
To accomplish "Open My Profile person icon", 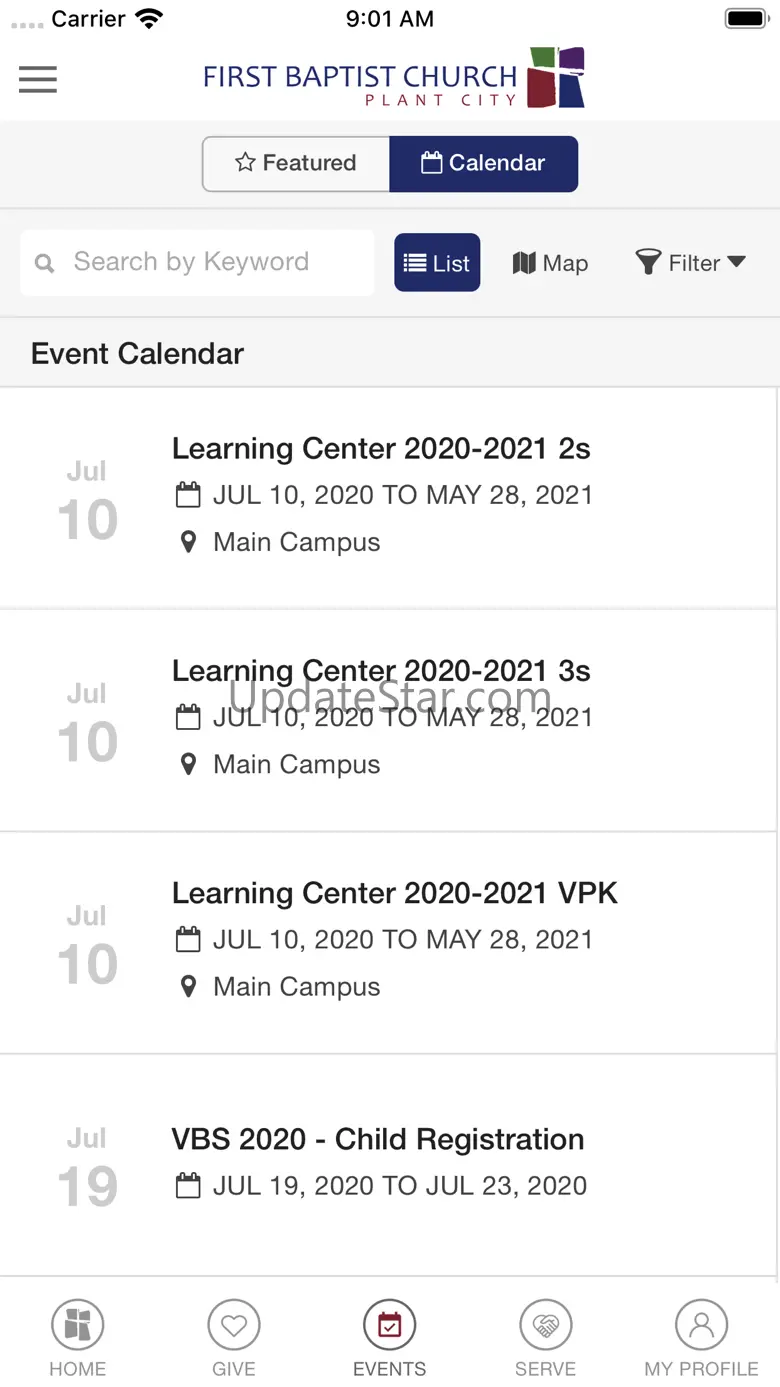I will pos(702,1326).
